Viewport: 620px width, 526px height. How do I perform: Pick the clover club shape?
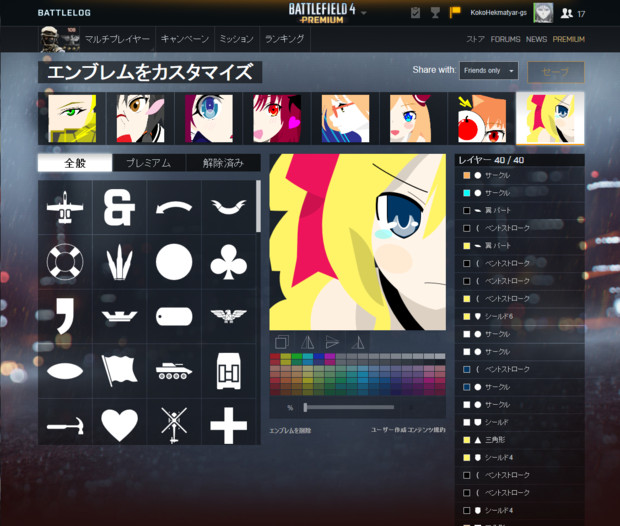pyautogui.click(x=228, y=262)
